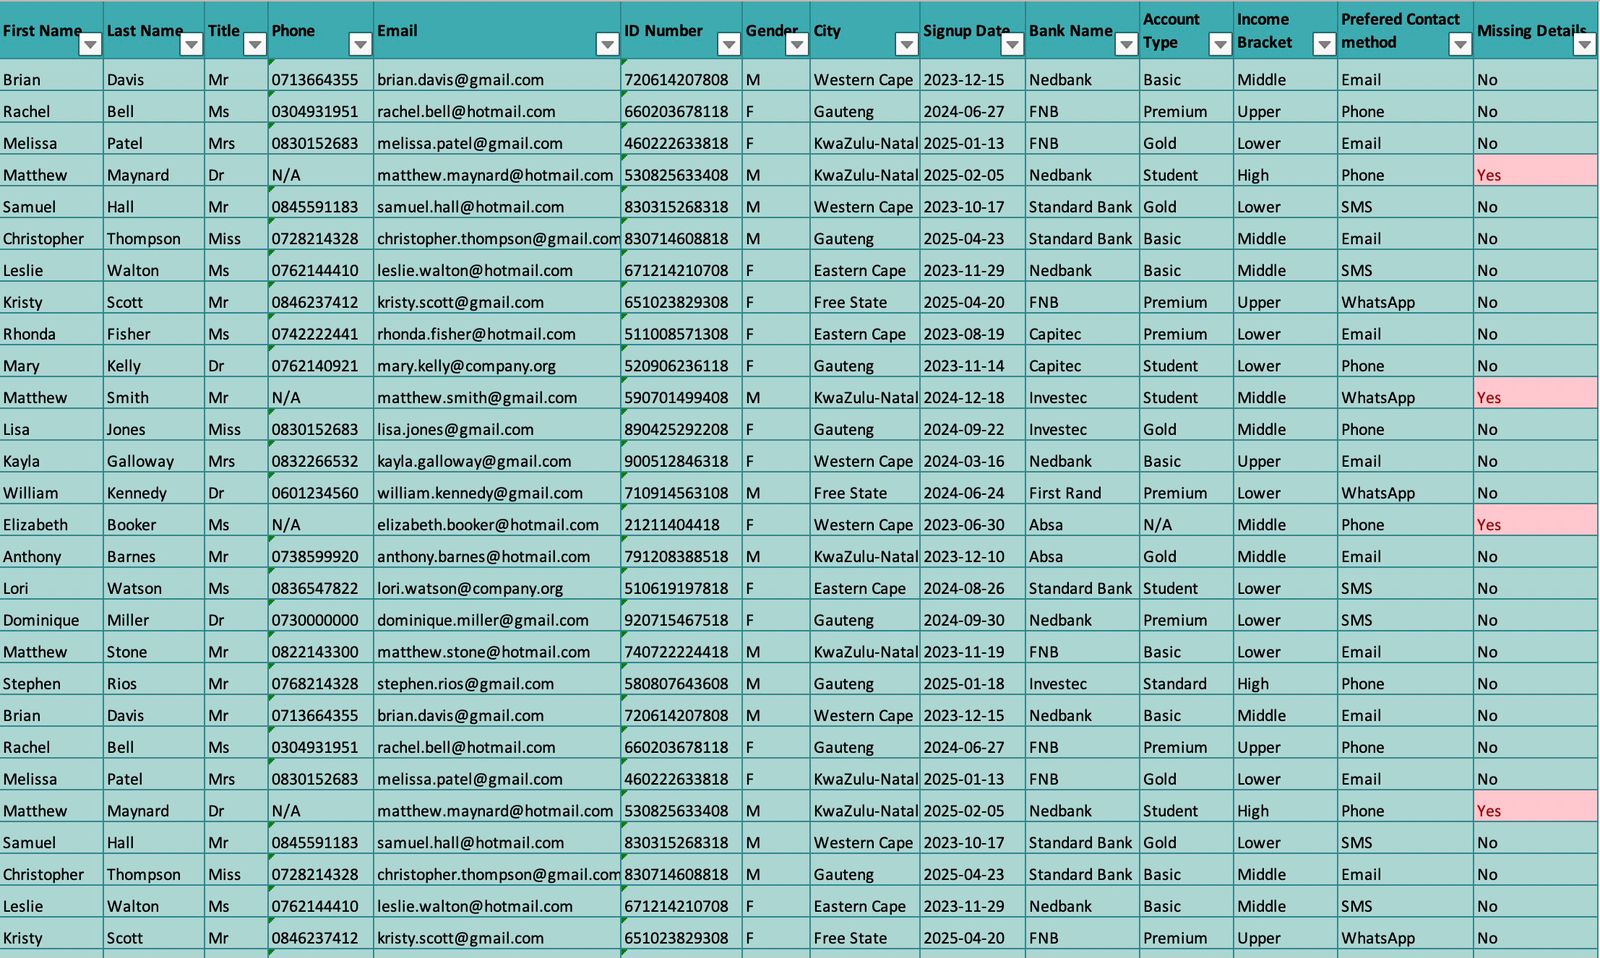Select cell 'mary.kelly@company.org'
Viewport: 1600px width, 958px height.
(x=497, y=366)
